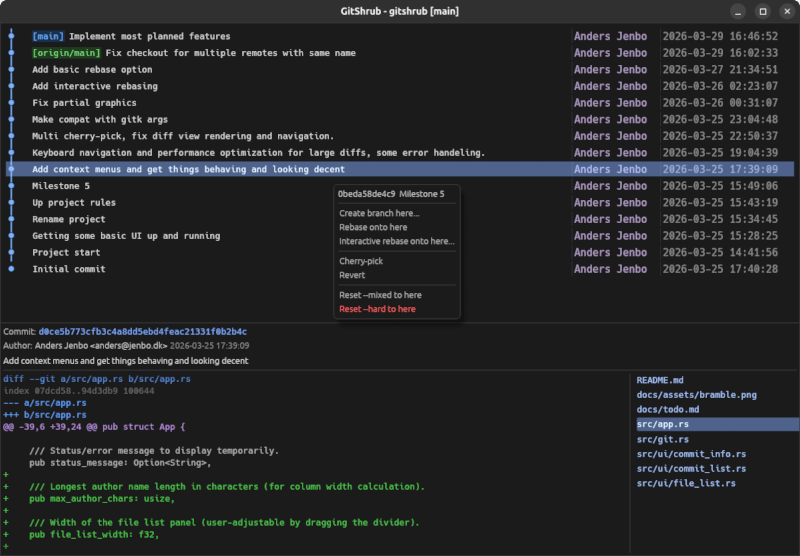Image resolution: width=800 pixels, height=556 pixels.
Task: Click diff header 'diff --git a/src/app.rs b/src/app.rs'
Action: pyautogui.click(x=97, y=379)
